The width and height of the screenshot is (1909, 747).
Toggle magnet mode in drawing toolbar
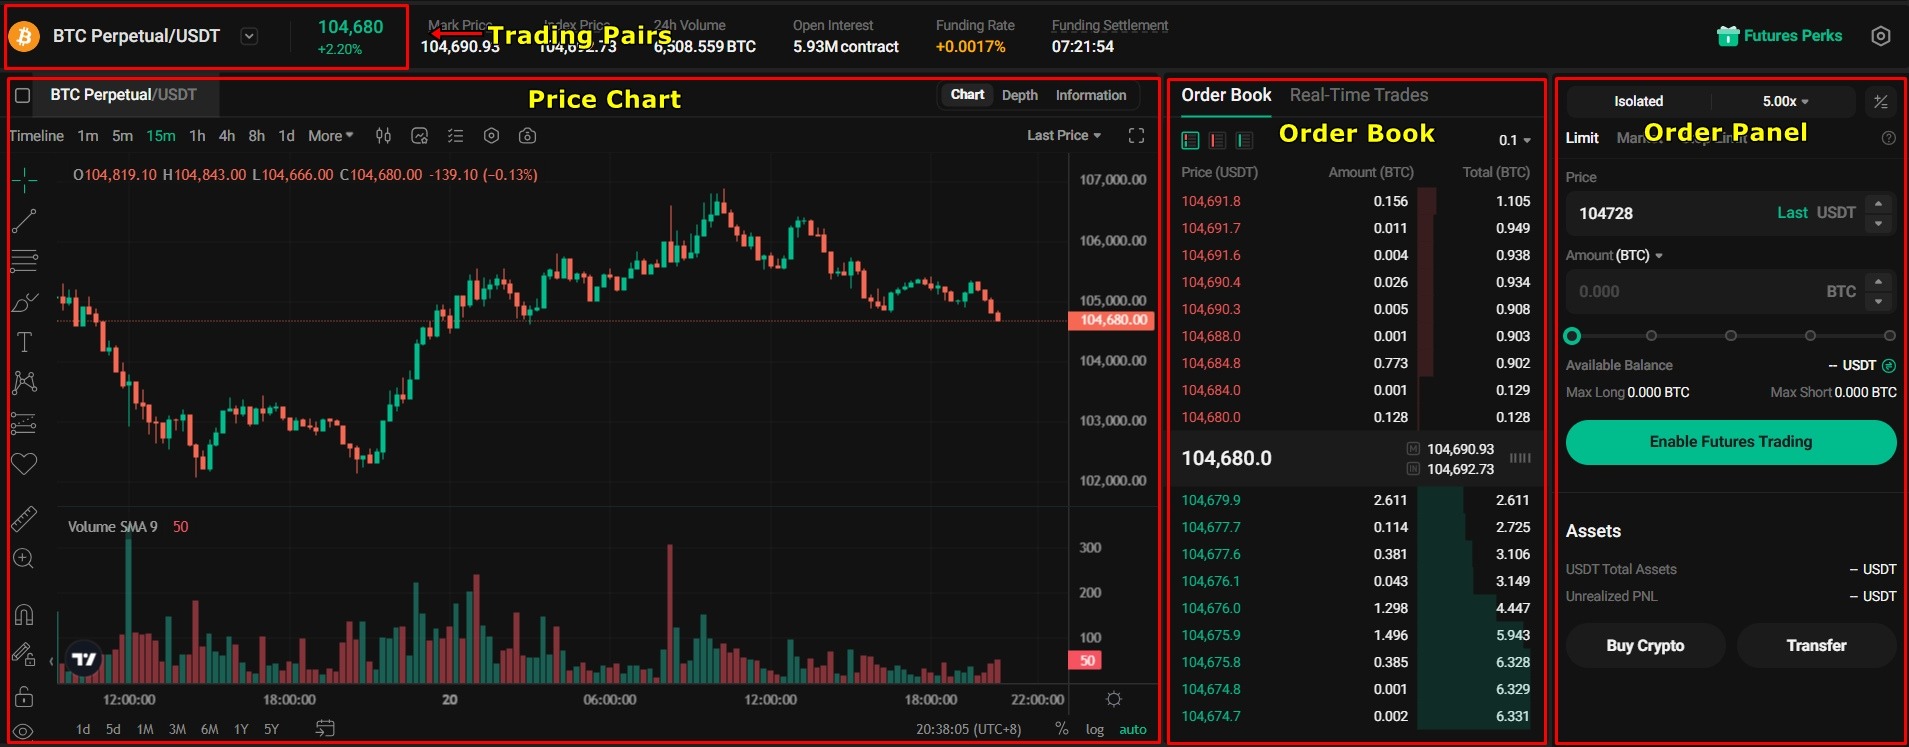click(24, 614)
